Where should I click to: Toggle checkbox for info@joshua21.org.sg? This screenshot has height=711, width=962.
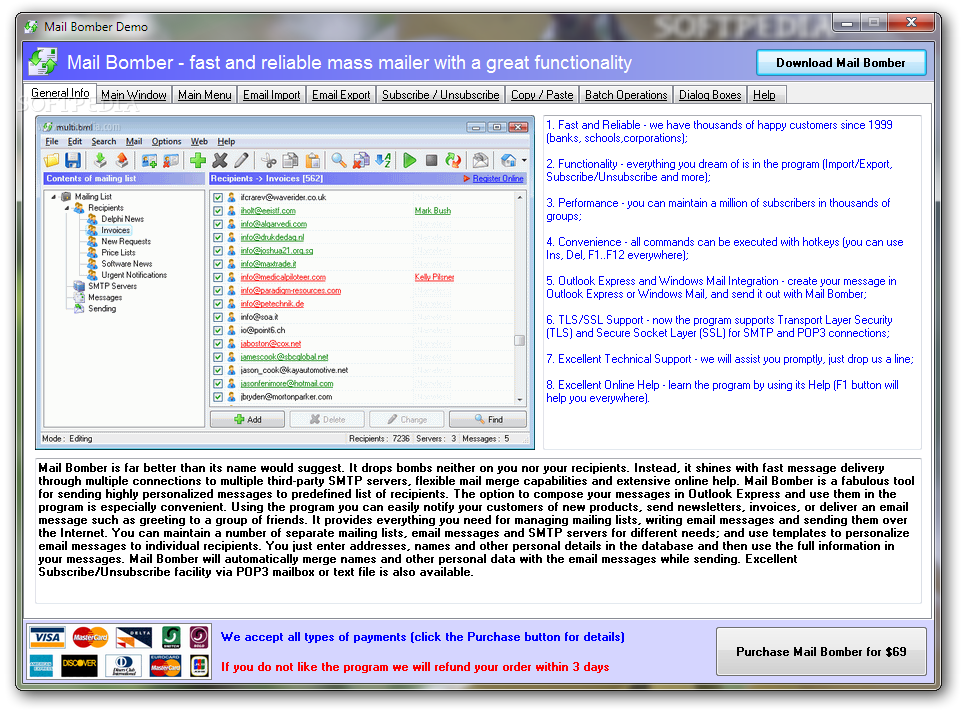[218, 251]
